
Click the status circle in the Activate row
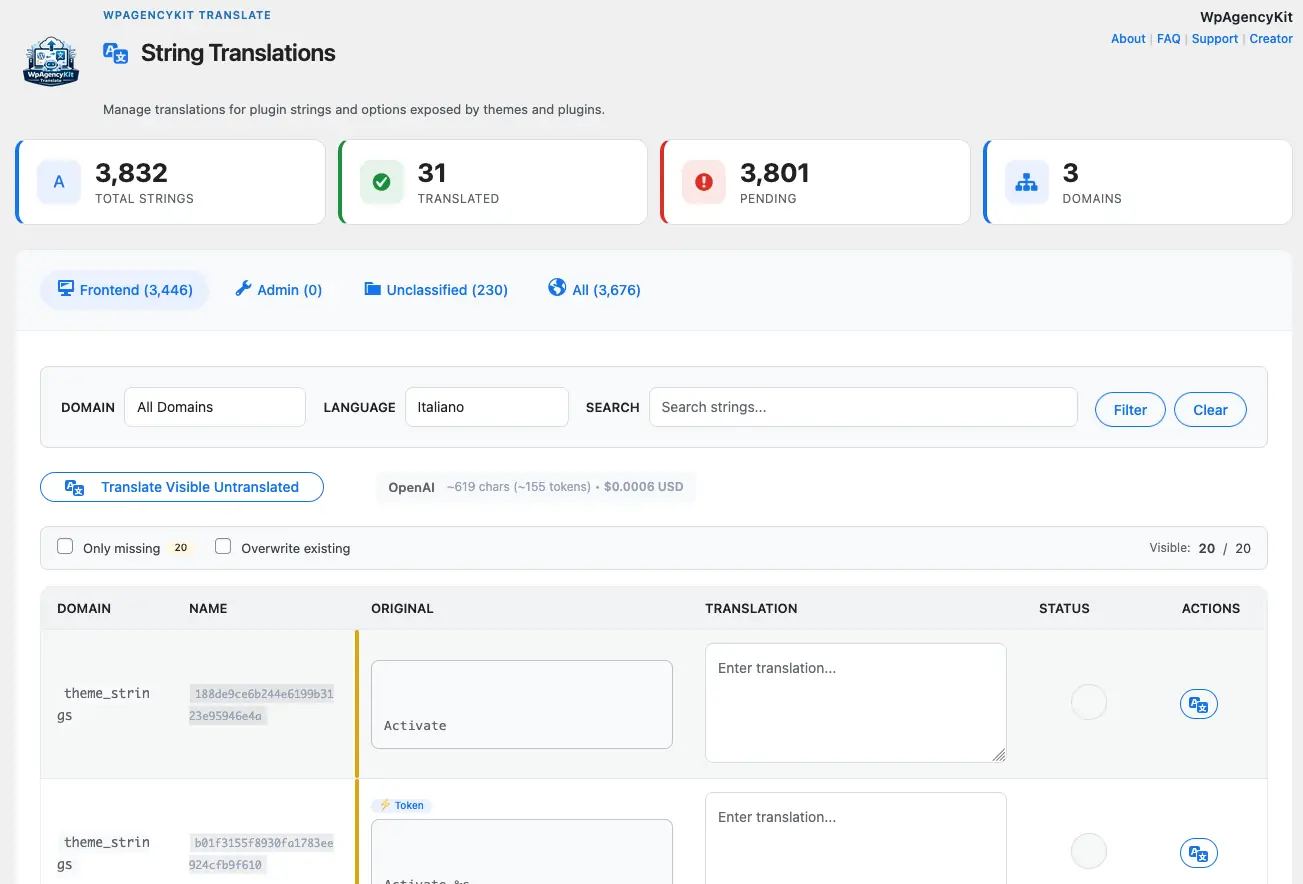point(1089,702)
